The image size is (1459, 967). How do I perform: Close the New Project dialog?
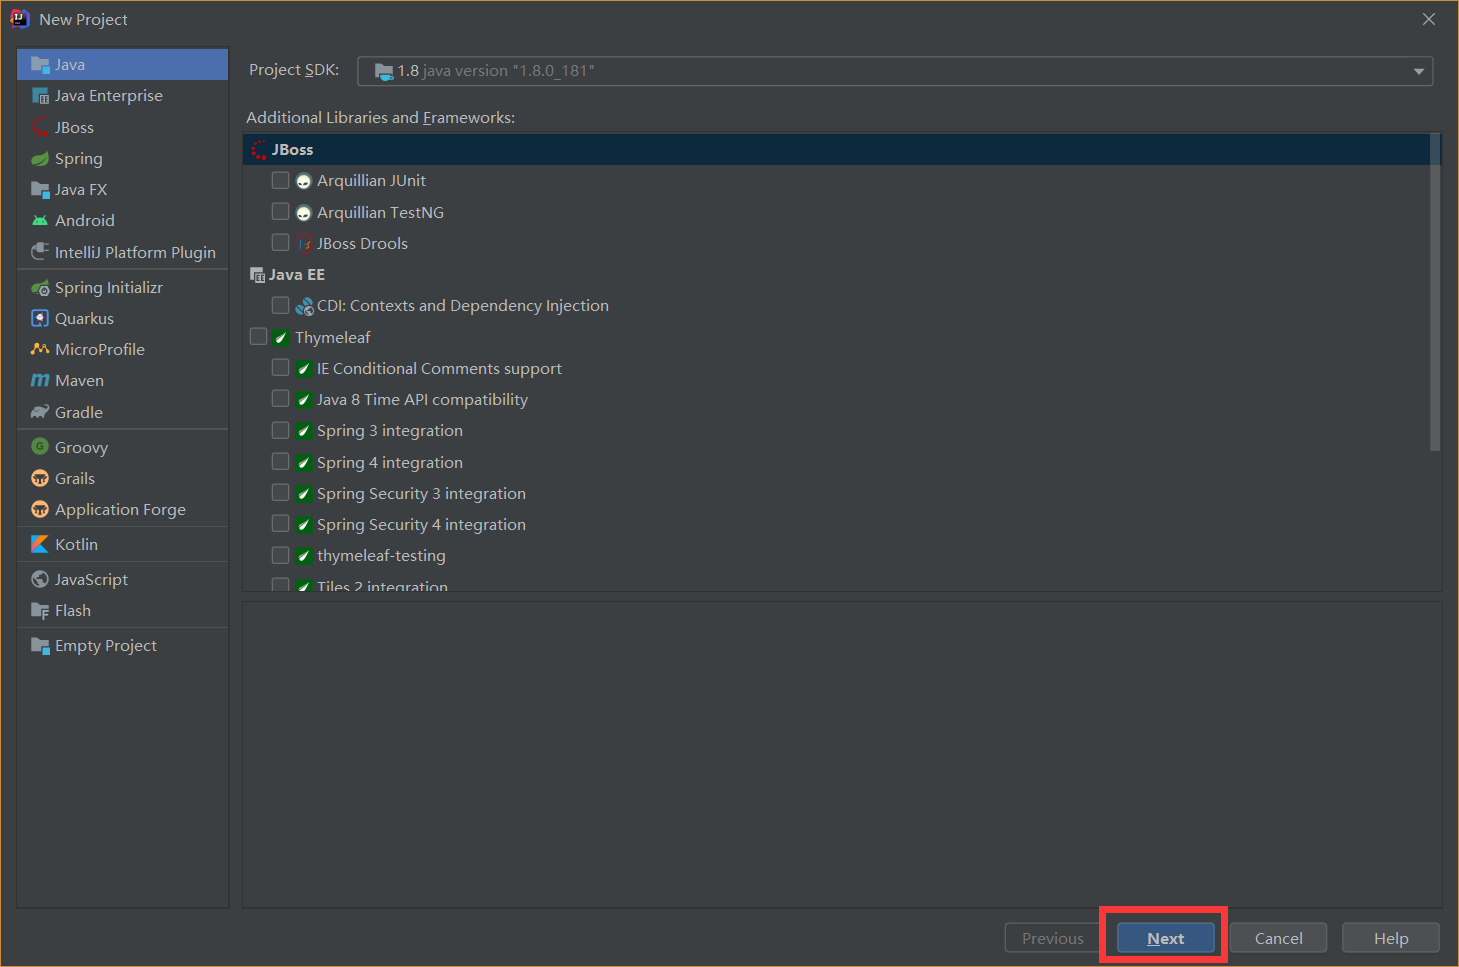click(x=1429, y=19)
